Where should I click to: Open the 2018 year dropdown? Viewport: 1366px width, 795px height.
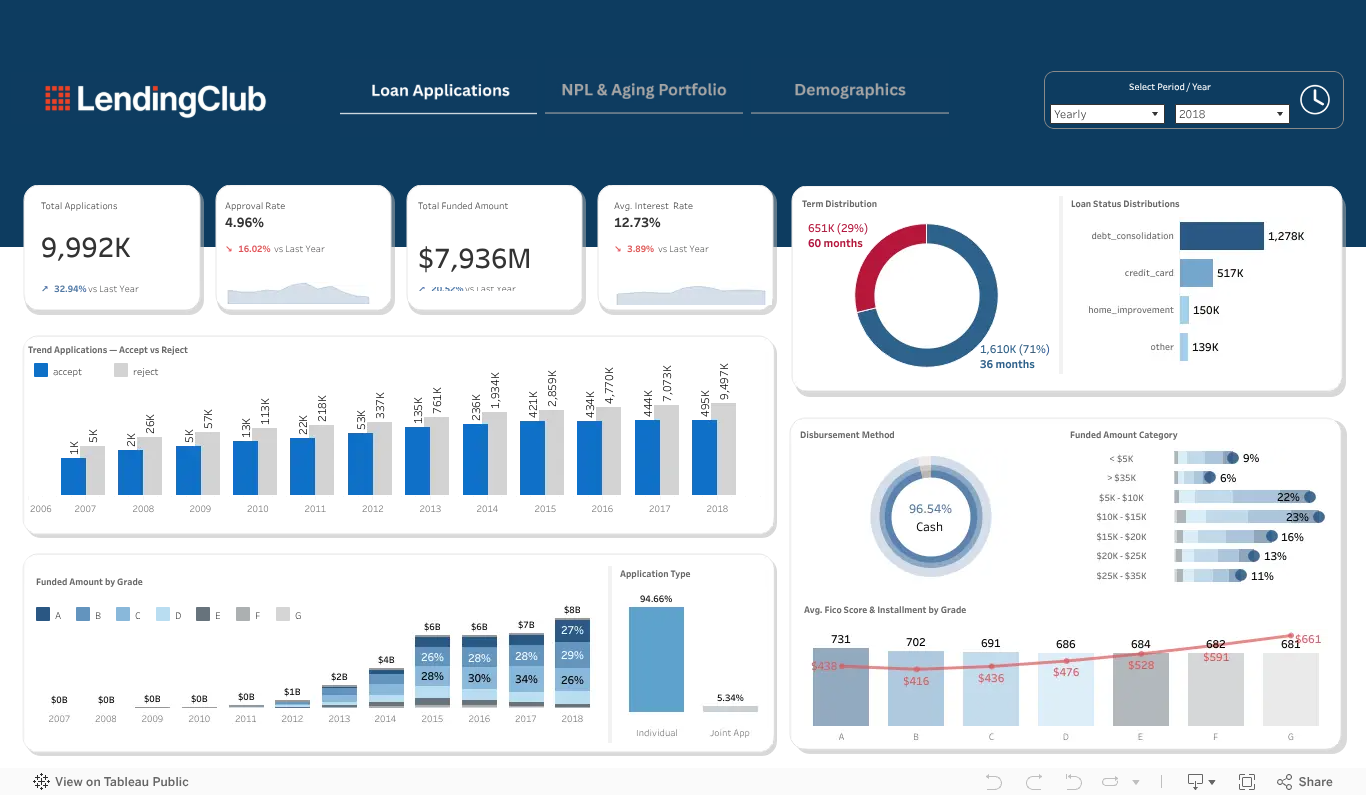[x=1232, y=114]
